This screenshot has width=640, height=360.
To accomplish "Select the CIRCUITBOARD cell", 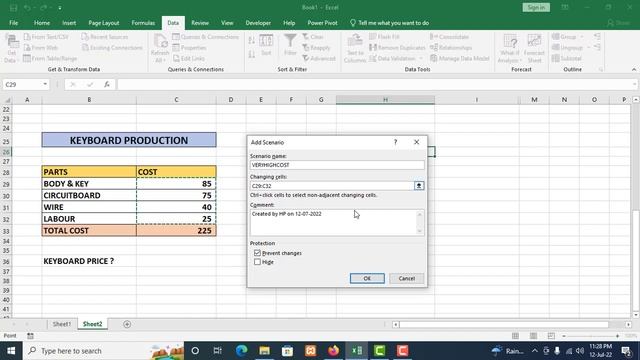I will pyautogui.click(x=89, y=196).
